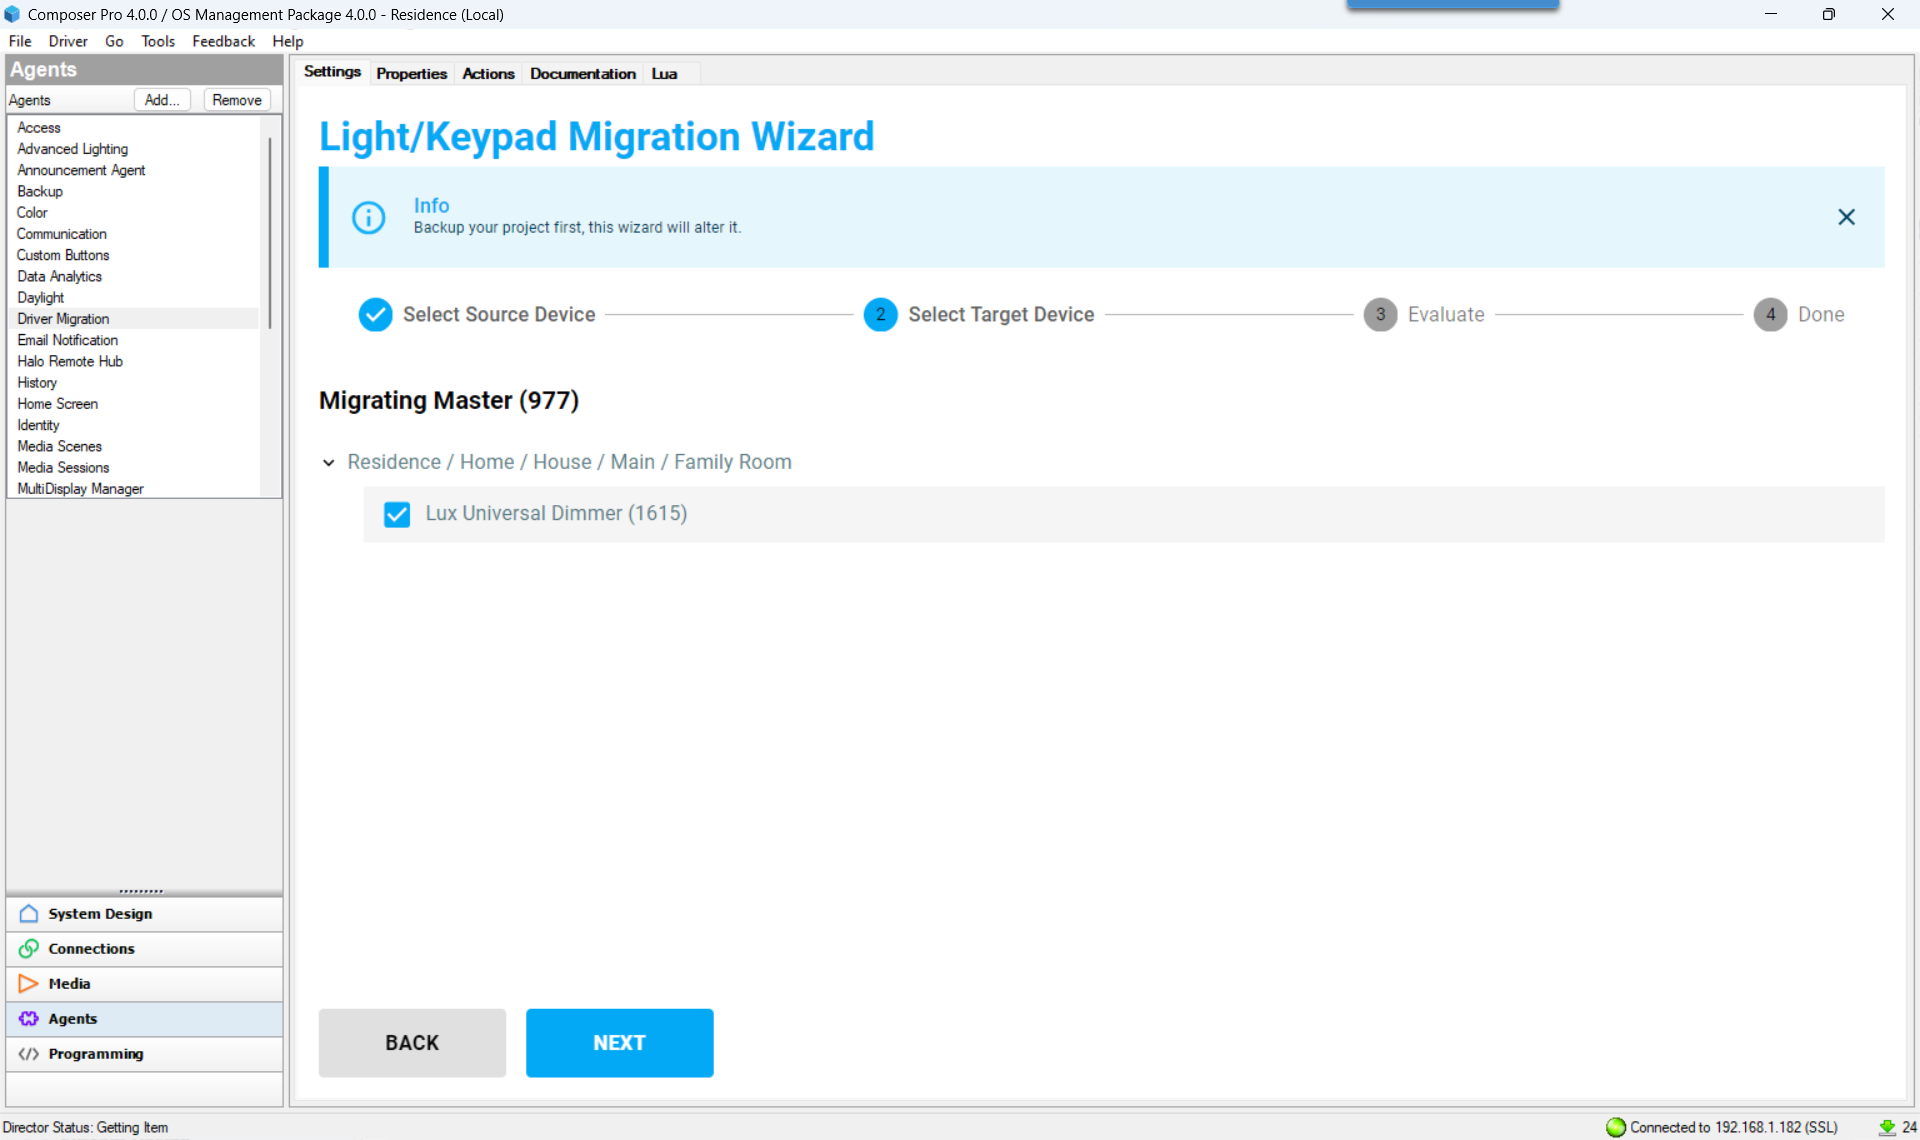Screen dimensions: 1920x1140
Task: Click the Agents puzzle icon
Action: coord(29,1019)
